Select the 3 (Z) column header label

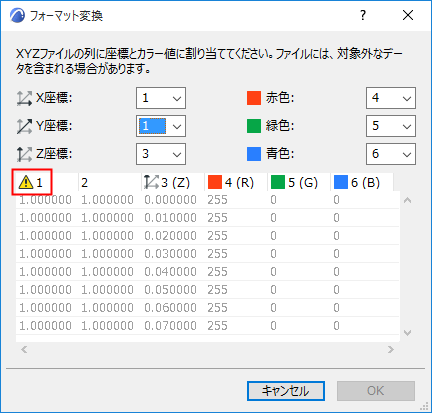point(176,183)
